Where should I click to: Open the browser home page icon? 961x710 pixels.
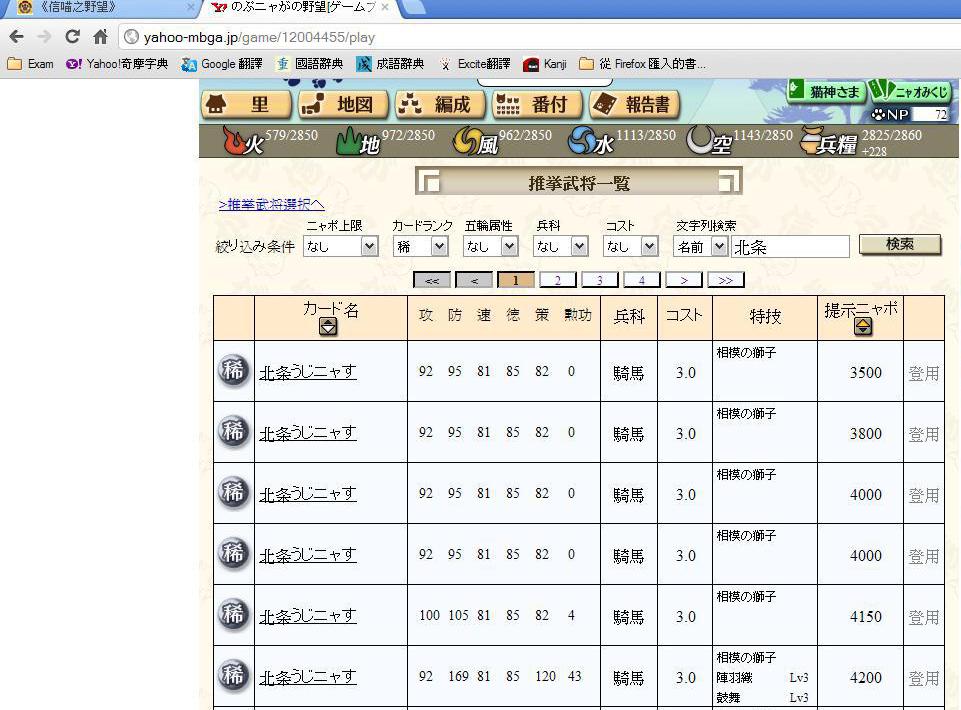pyautogui.click(x=101, y=37)
